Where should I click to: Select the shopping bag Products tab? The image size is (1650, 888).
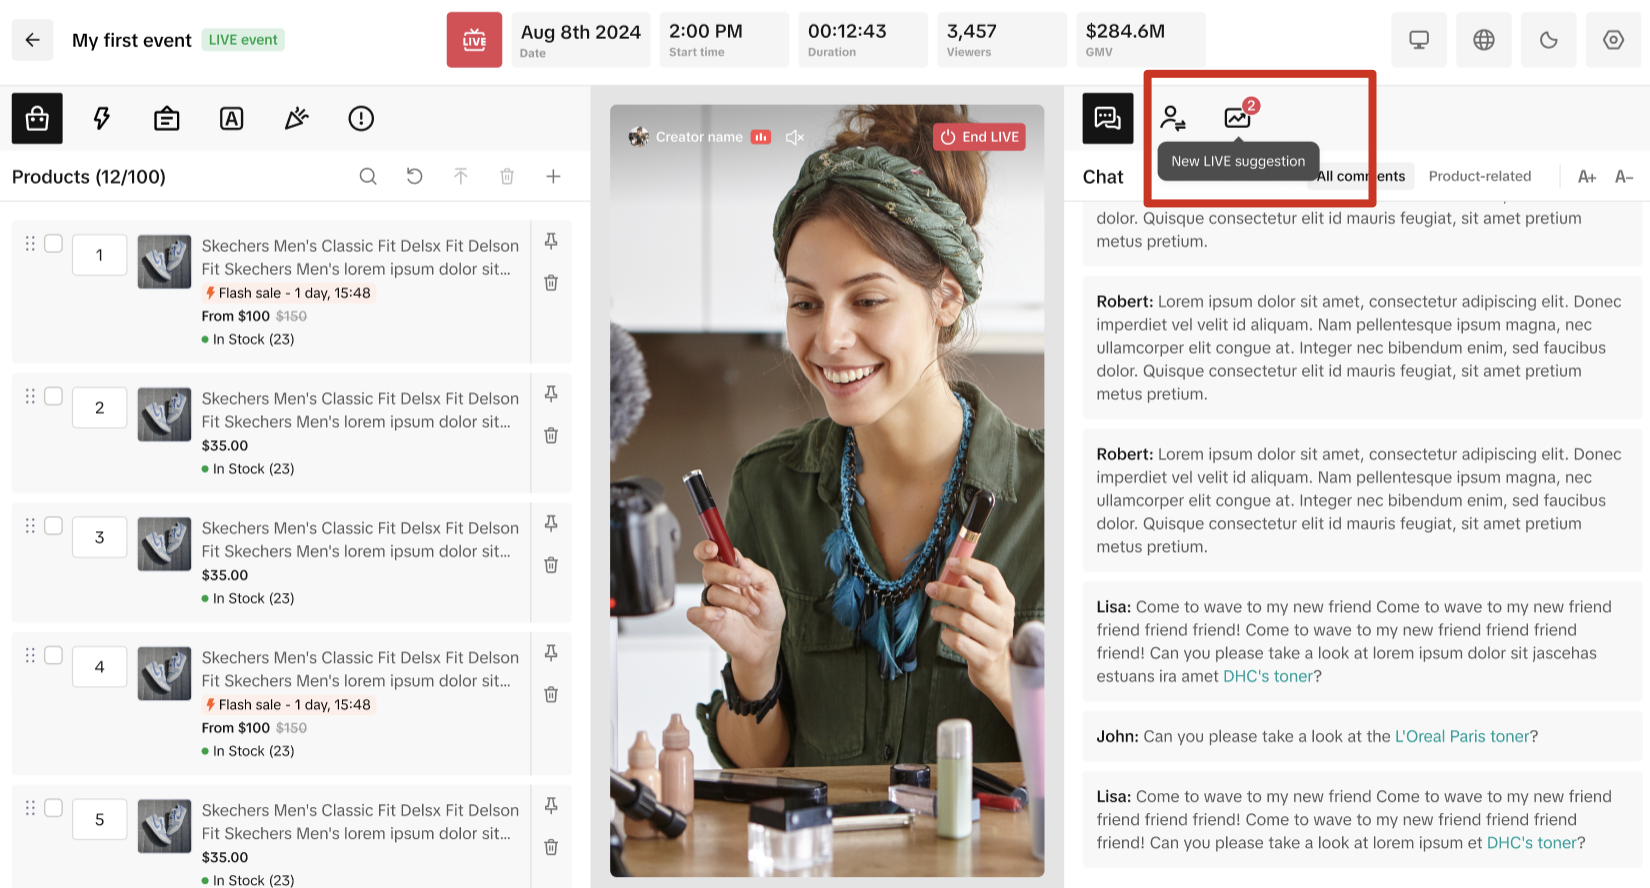tap(37, 119)
